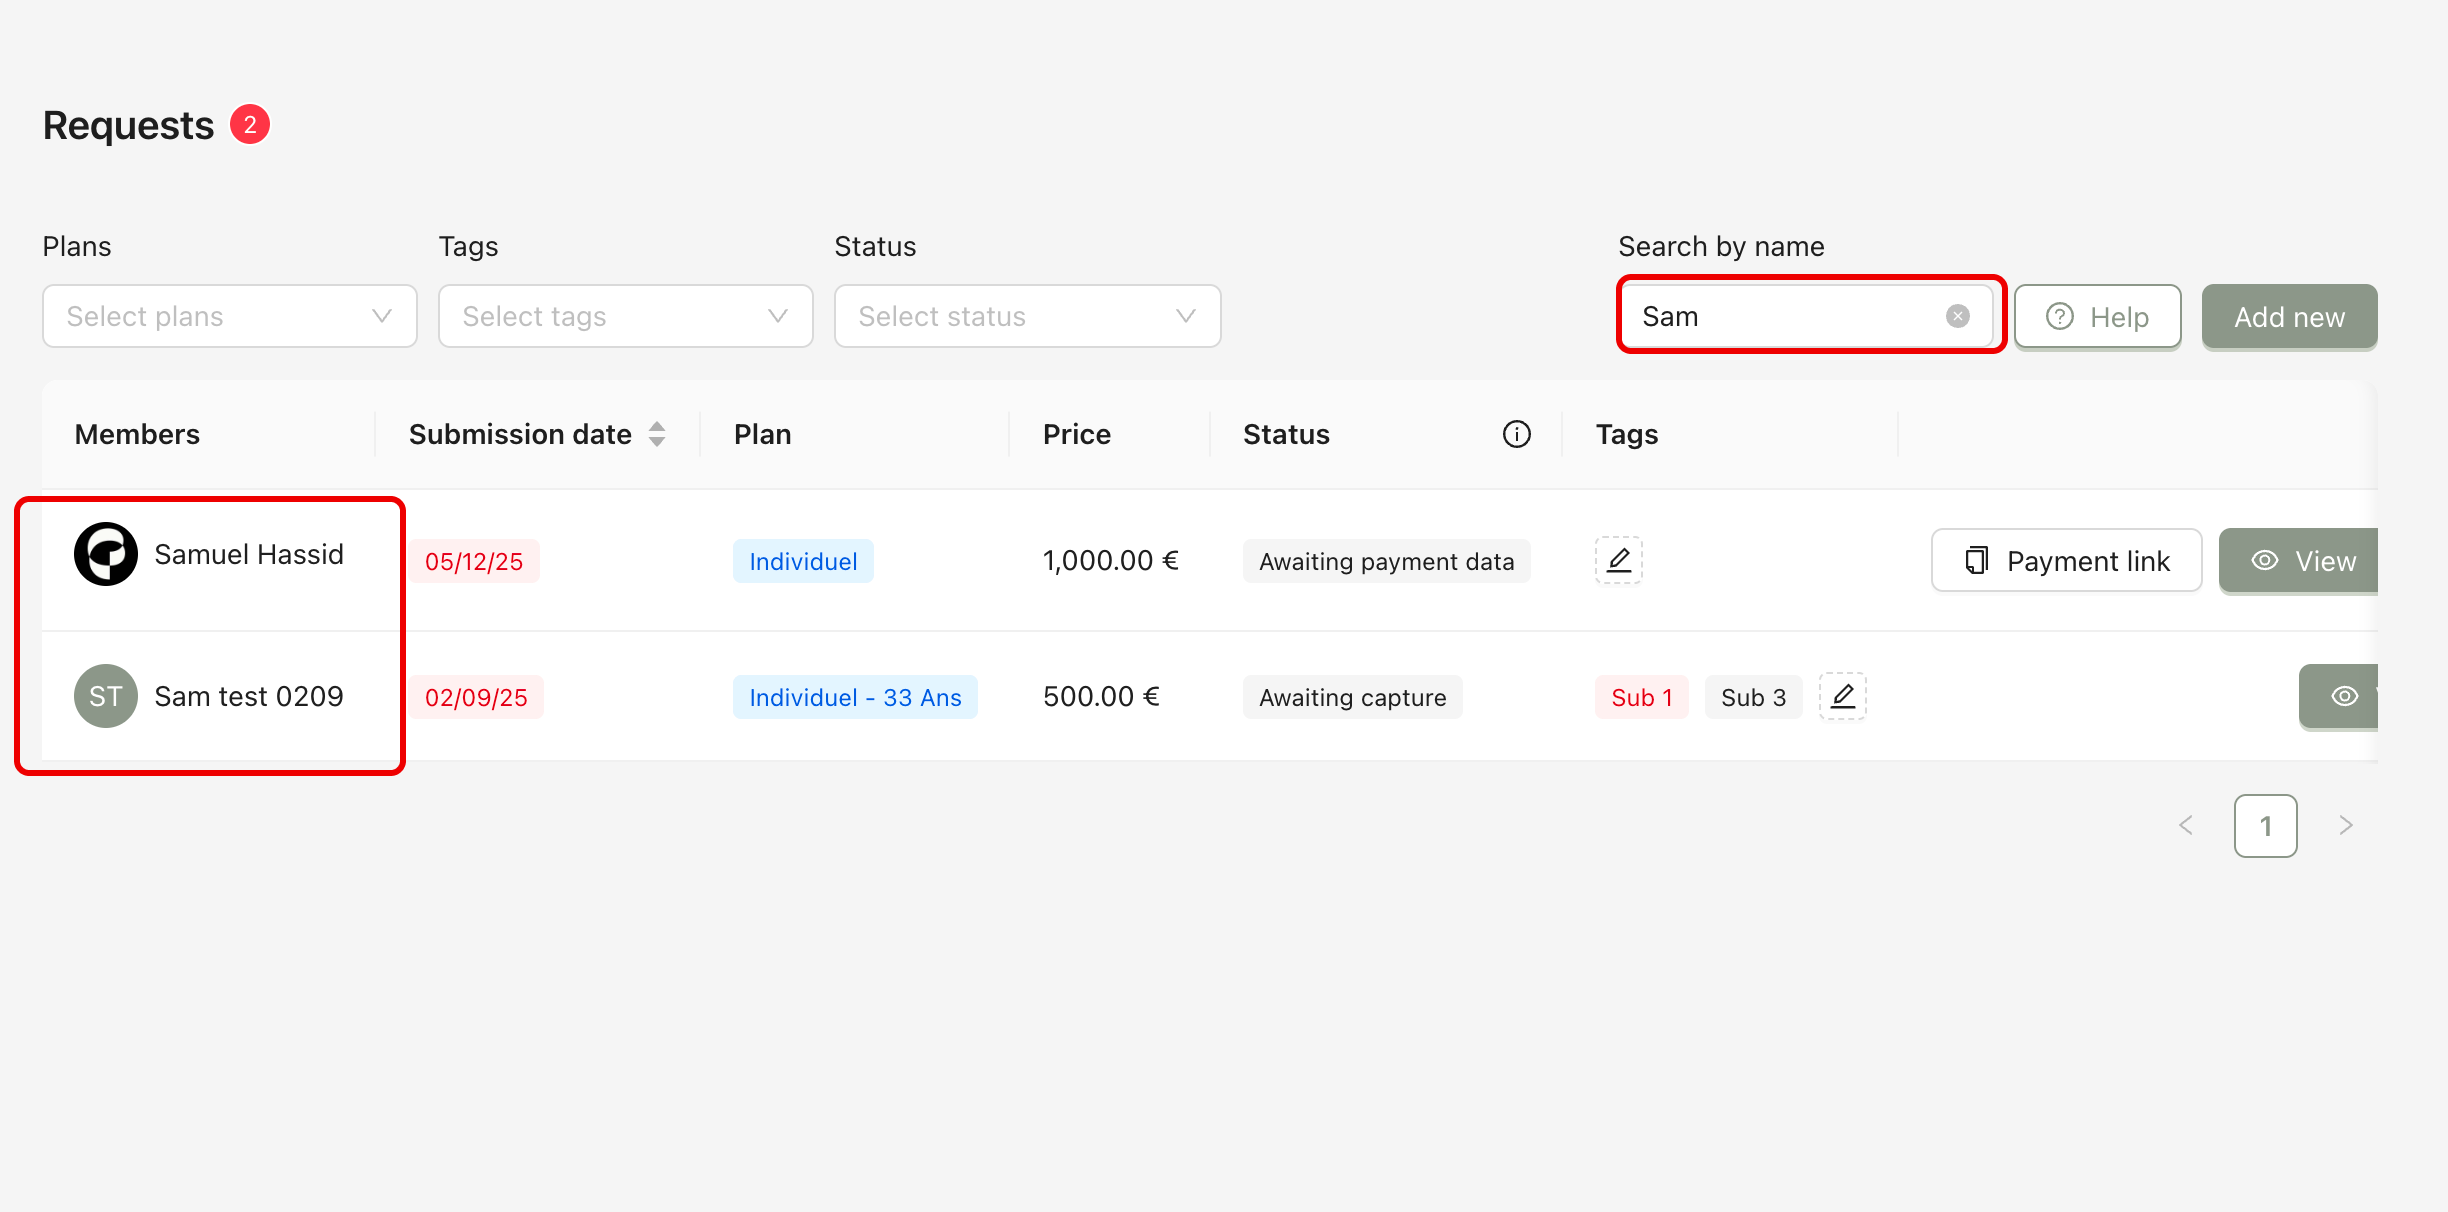Click eye button for Sam test 0209
Image resolution: width=2448 pixels, height=1212 pixels.
click(2340, 696)
